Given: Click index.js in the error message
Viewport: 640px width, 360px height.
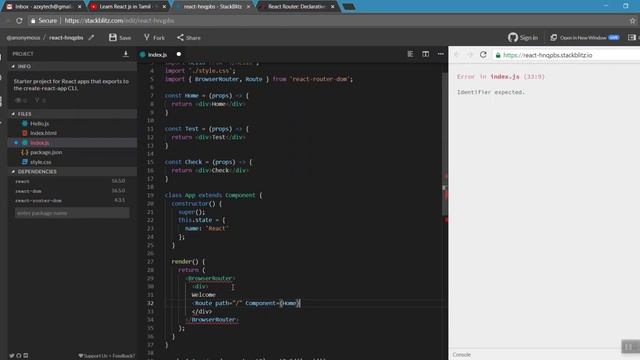Looking at the screenshot, I should coord(505,77).
